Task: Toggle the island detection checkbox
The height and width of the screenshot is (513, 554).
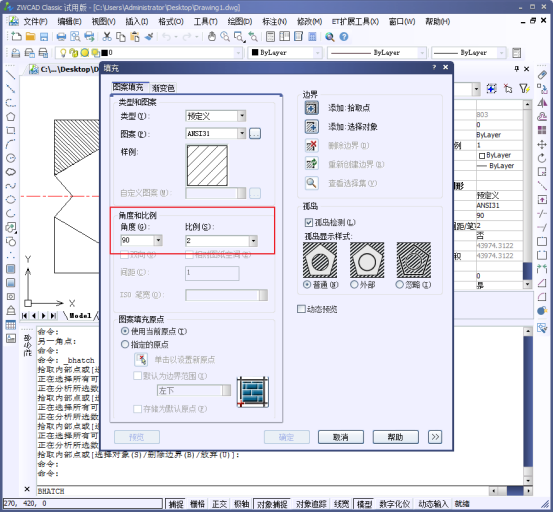Action: coord(309,222)
